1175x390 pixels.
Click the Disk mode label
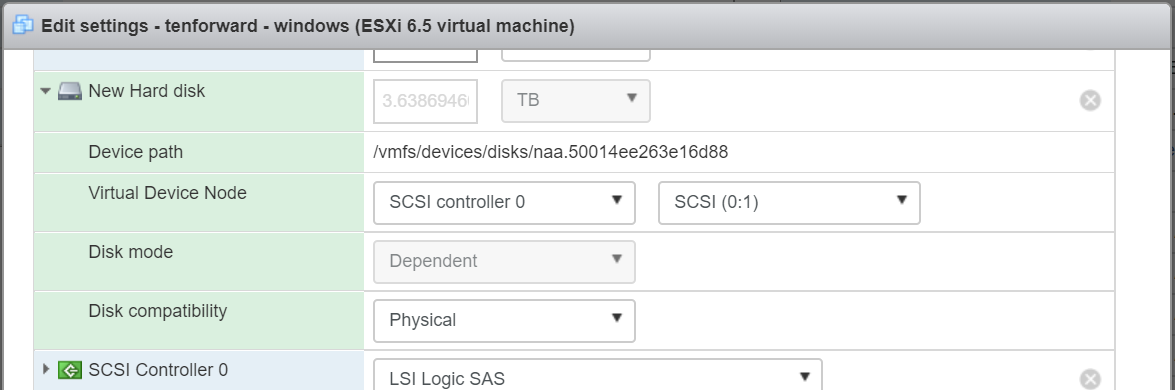[x=130, y=252]
